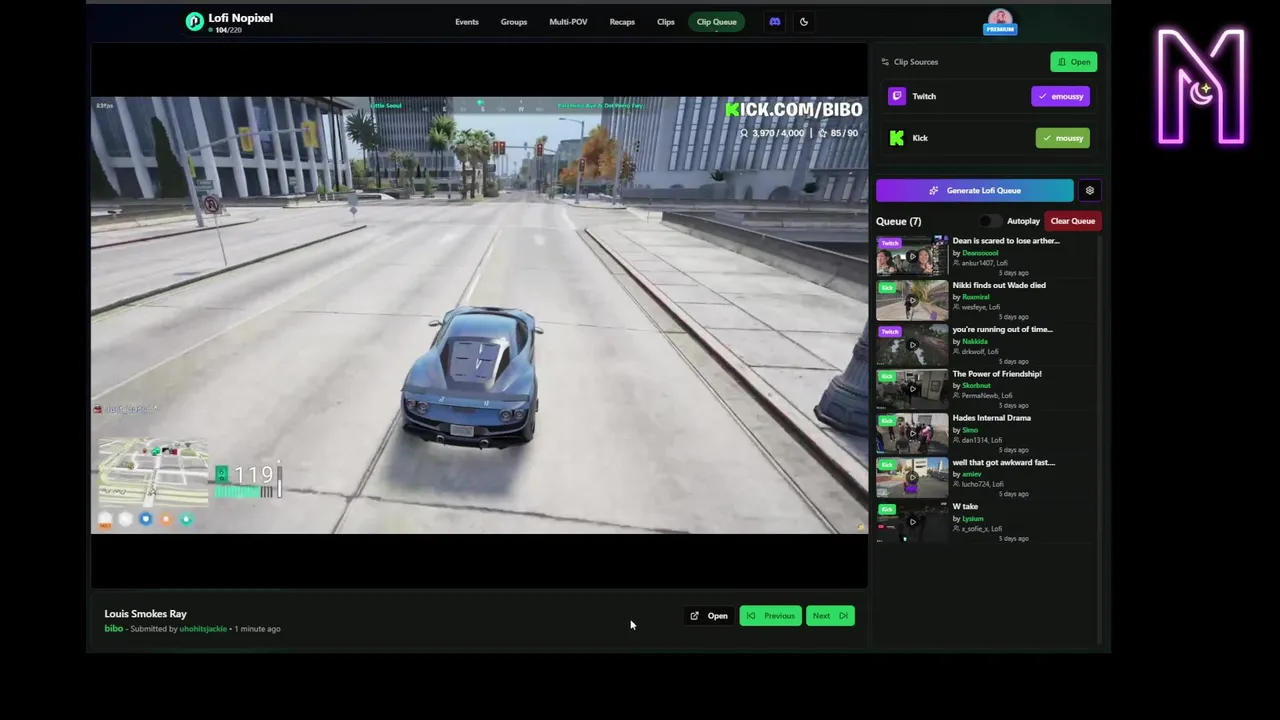Select the Clip Queue tab

tap(716, 22)
